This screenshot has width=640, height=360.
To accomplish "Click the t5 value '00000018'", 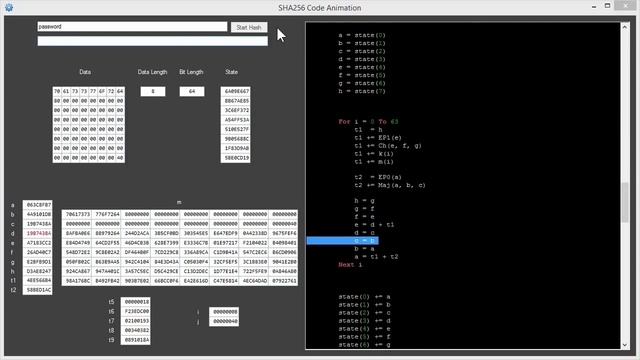I will tap(136, 302).
